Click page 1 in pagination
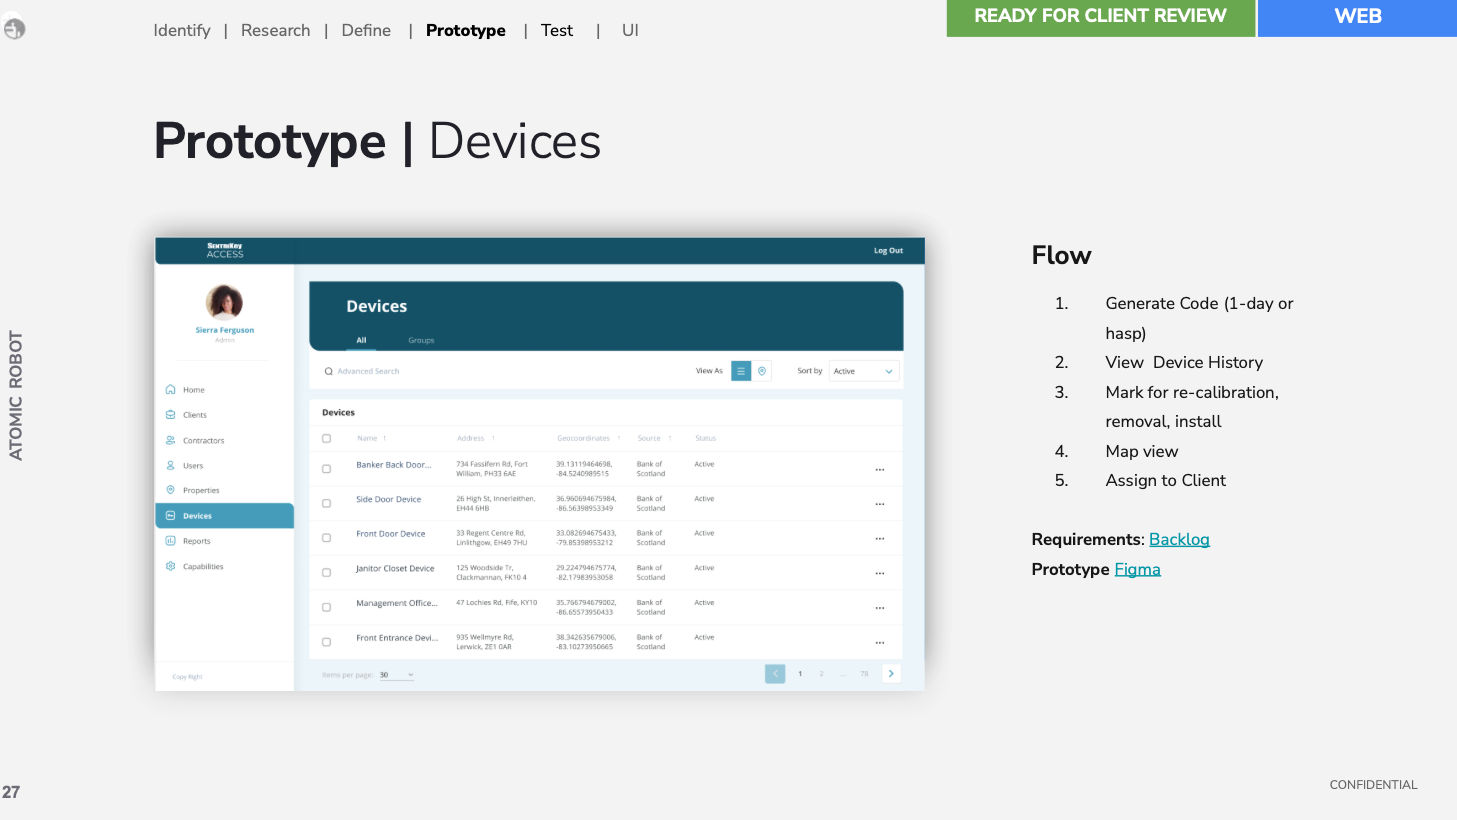 (x=800, y=674)
